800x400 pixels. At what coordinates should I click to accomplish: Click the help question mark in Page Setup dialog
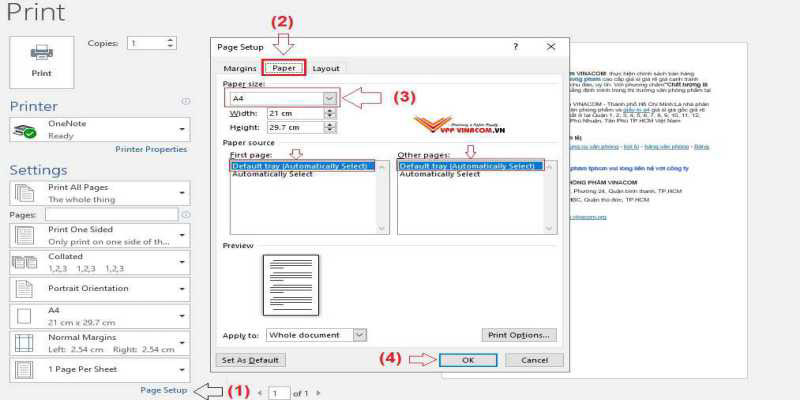(516, 46)
